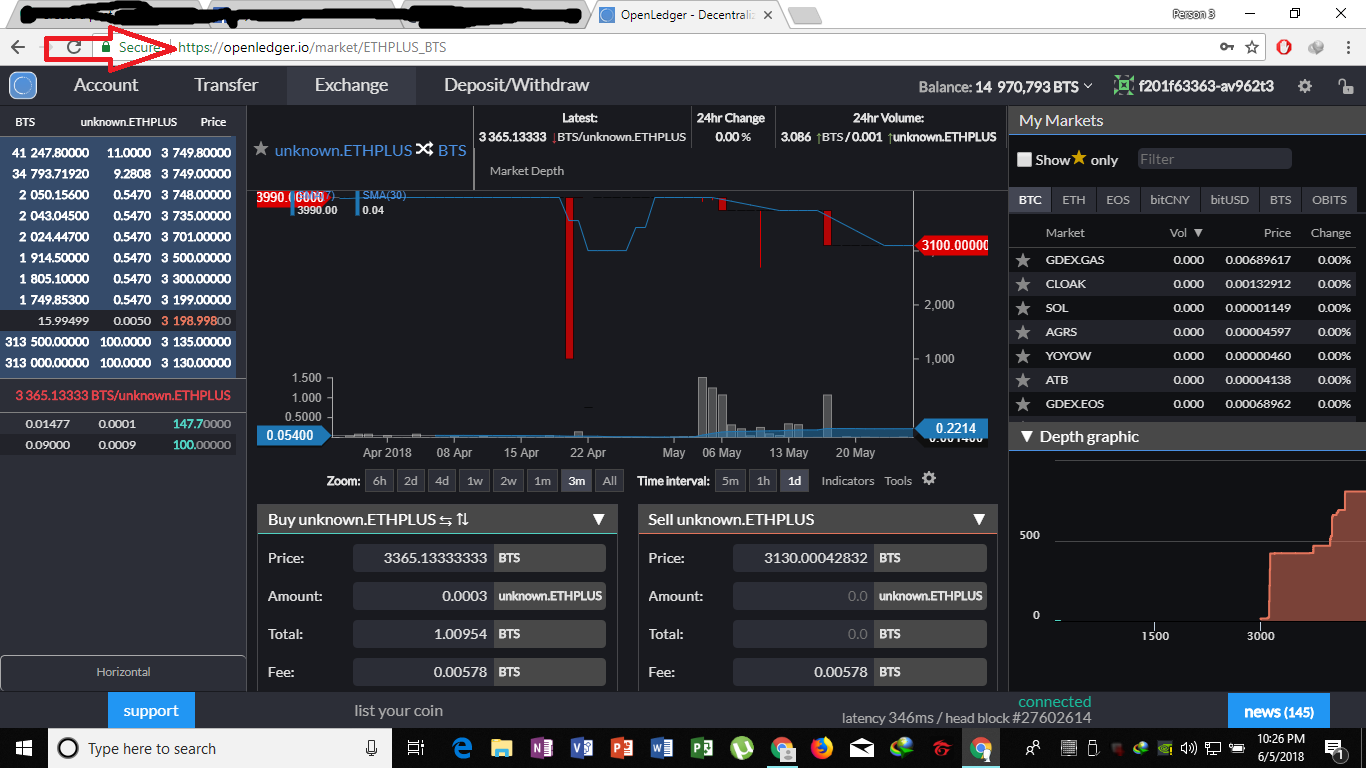The height and width of the screenshot is (768, 1366).
Task: Click the saved passwords key icon
Action: 1227,47
